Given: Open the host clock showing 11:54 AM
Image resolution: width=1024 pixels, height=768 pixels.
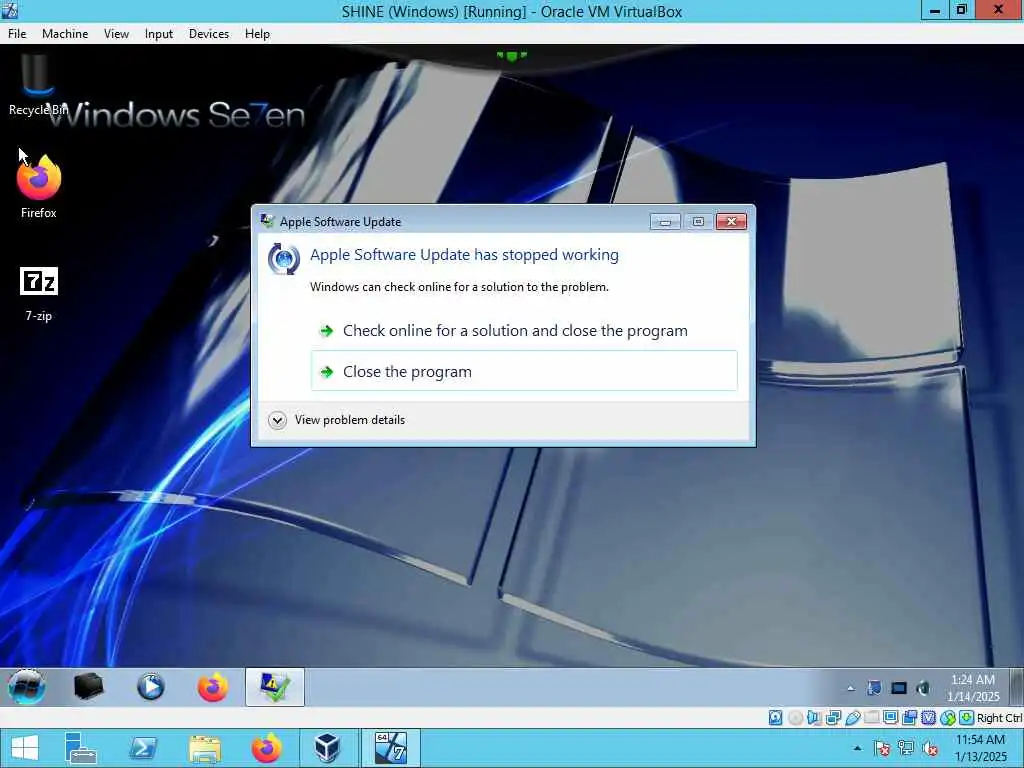Looking at the screenshot, I should (x=980, y=748).
